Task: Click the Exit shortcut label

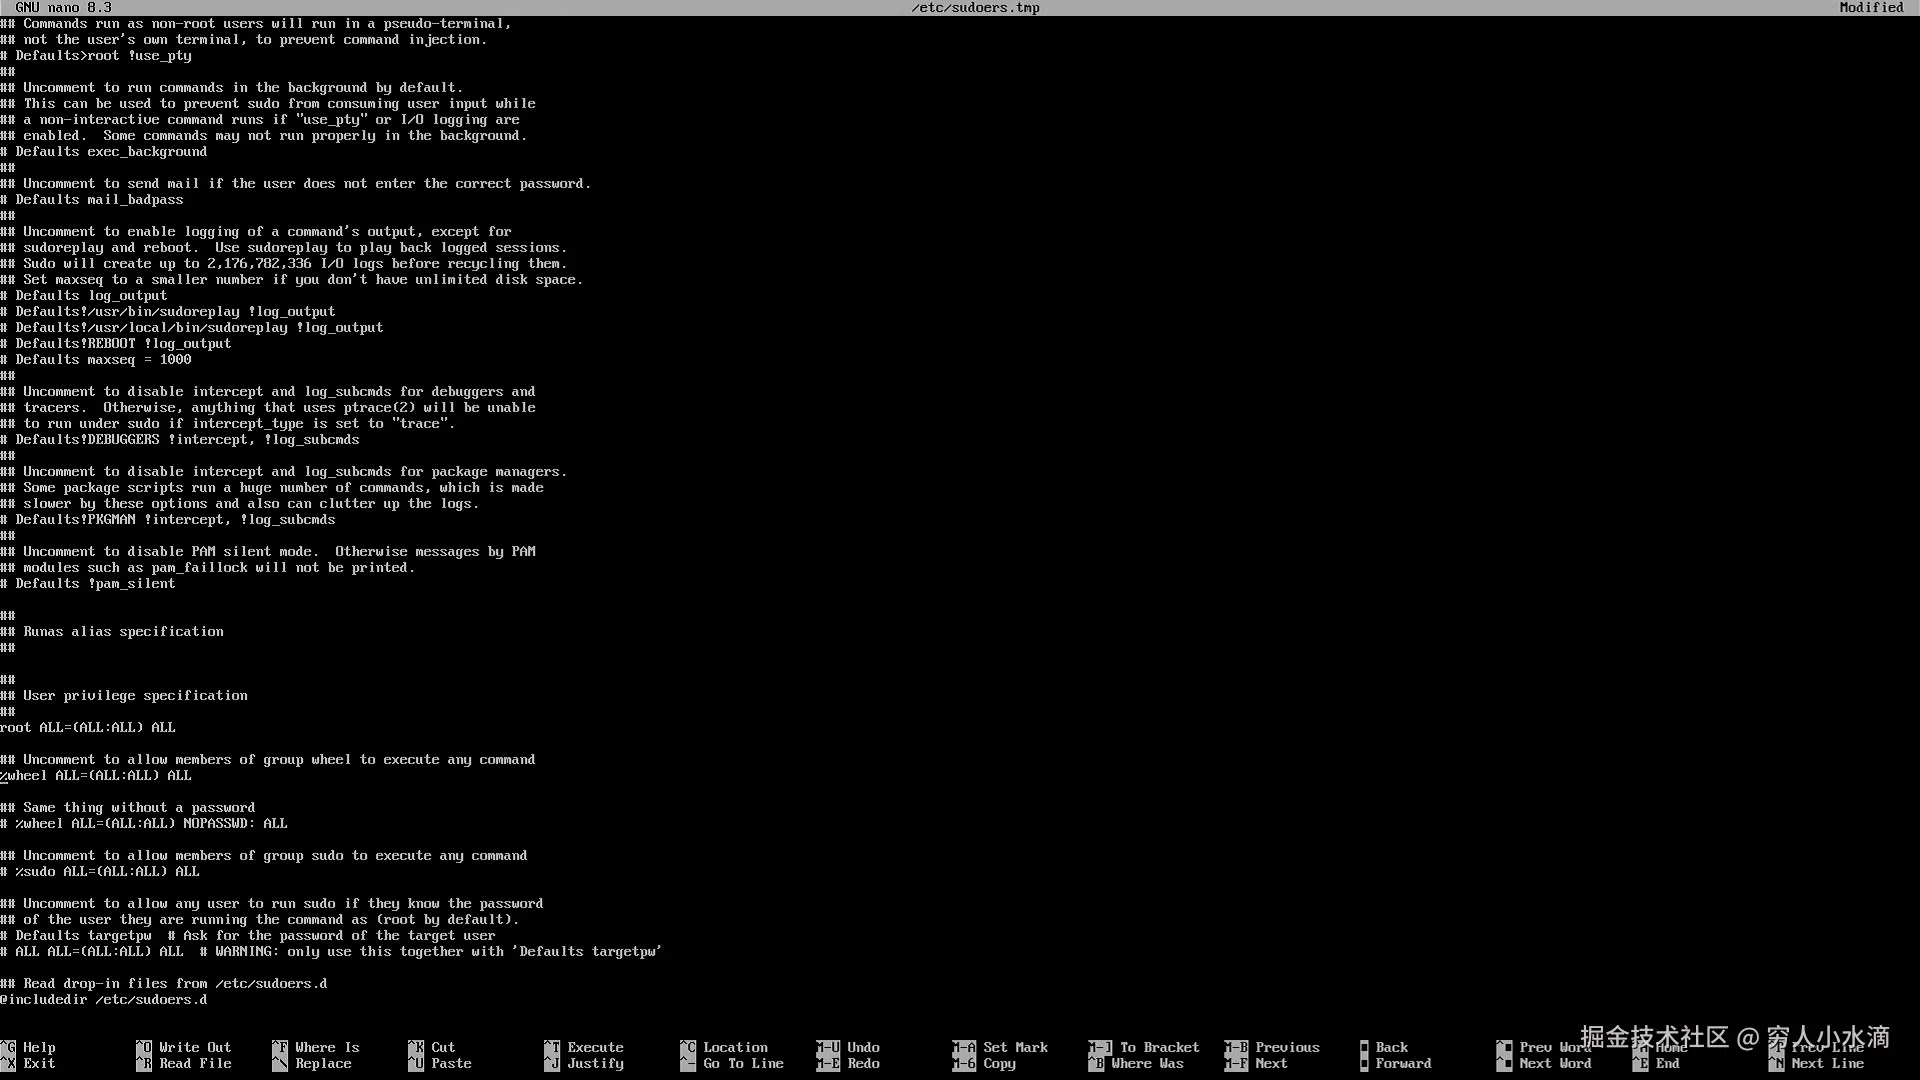Action: pos(38,1063)
